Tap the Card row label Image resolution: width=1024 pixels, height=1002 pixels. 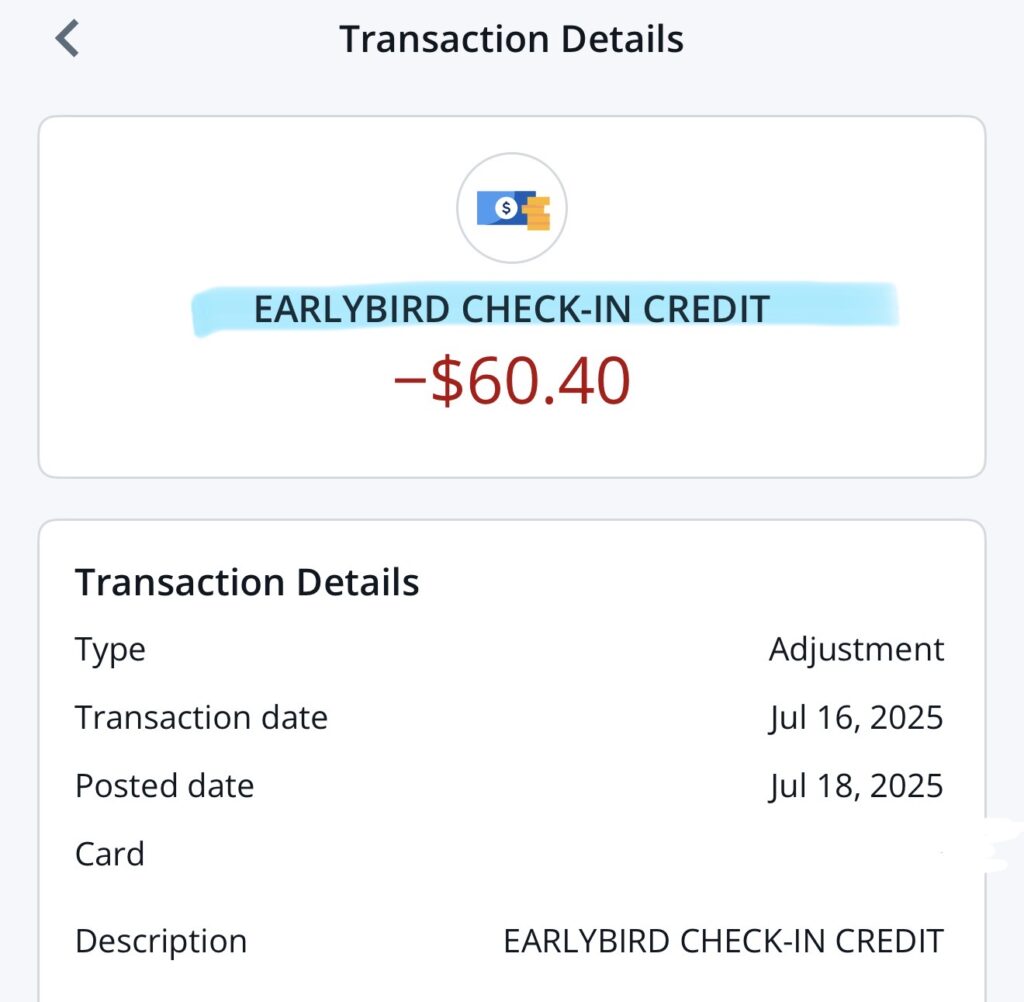(110, 854)
